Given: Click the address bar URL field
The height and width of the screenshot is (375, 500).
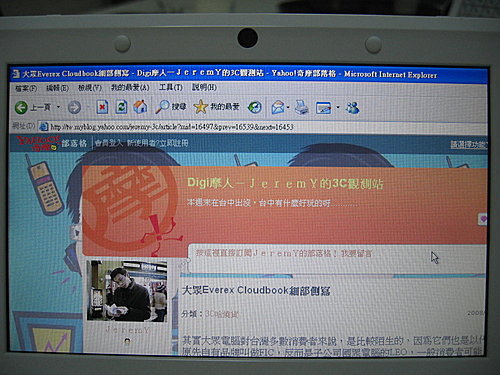Looking at the screenshot, I should pyautogui.click(x=262, y=127).
